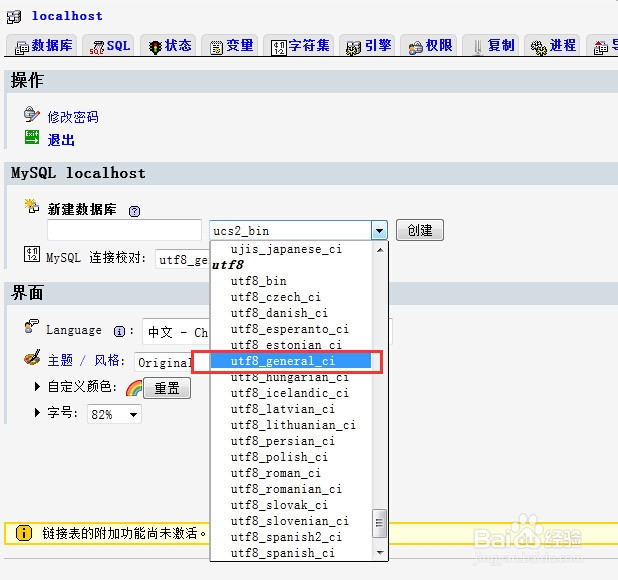This screenshot has height=580, width=618.
Task: Click the variables list icon
Action: 216,48
